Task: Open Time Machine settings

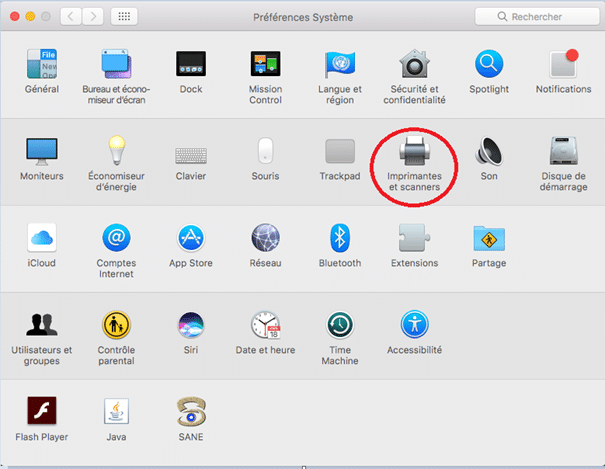Action: coord(340,326)
